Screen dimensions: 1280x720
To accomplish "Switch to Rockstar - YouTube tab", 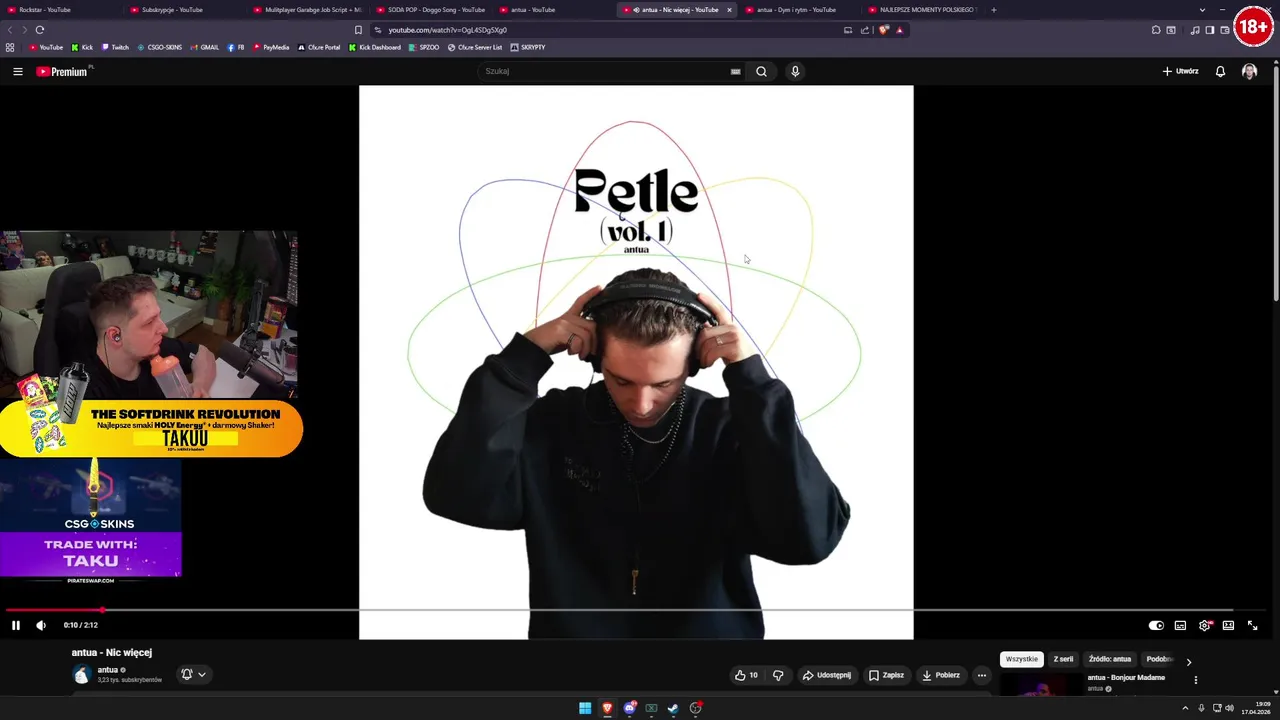I will pyautogui.click(x=61, y=10).
